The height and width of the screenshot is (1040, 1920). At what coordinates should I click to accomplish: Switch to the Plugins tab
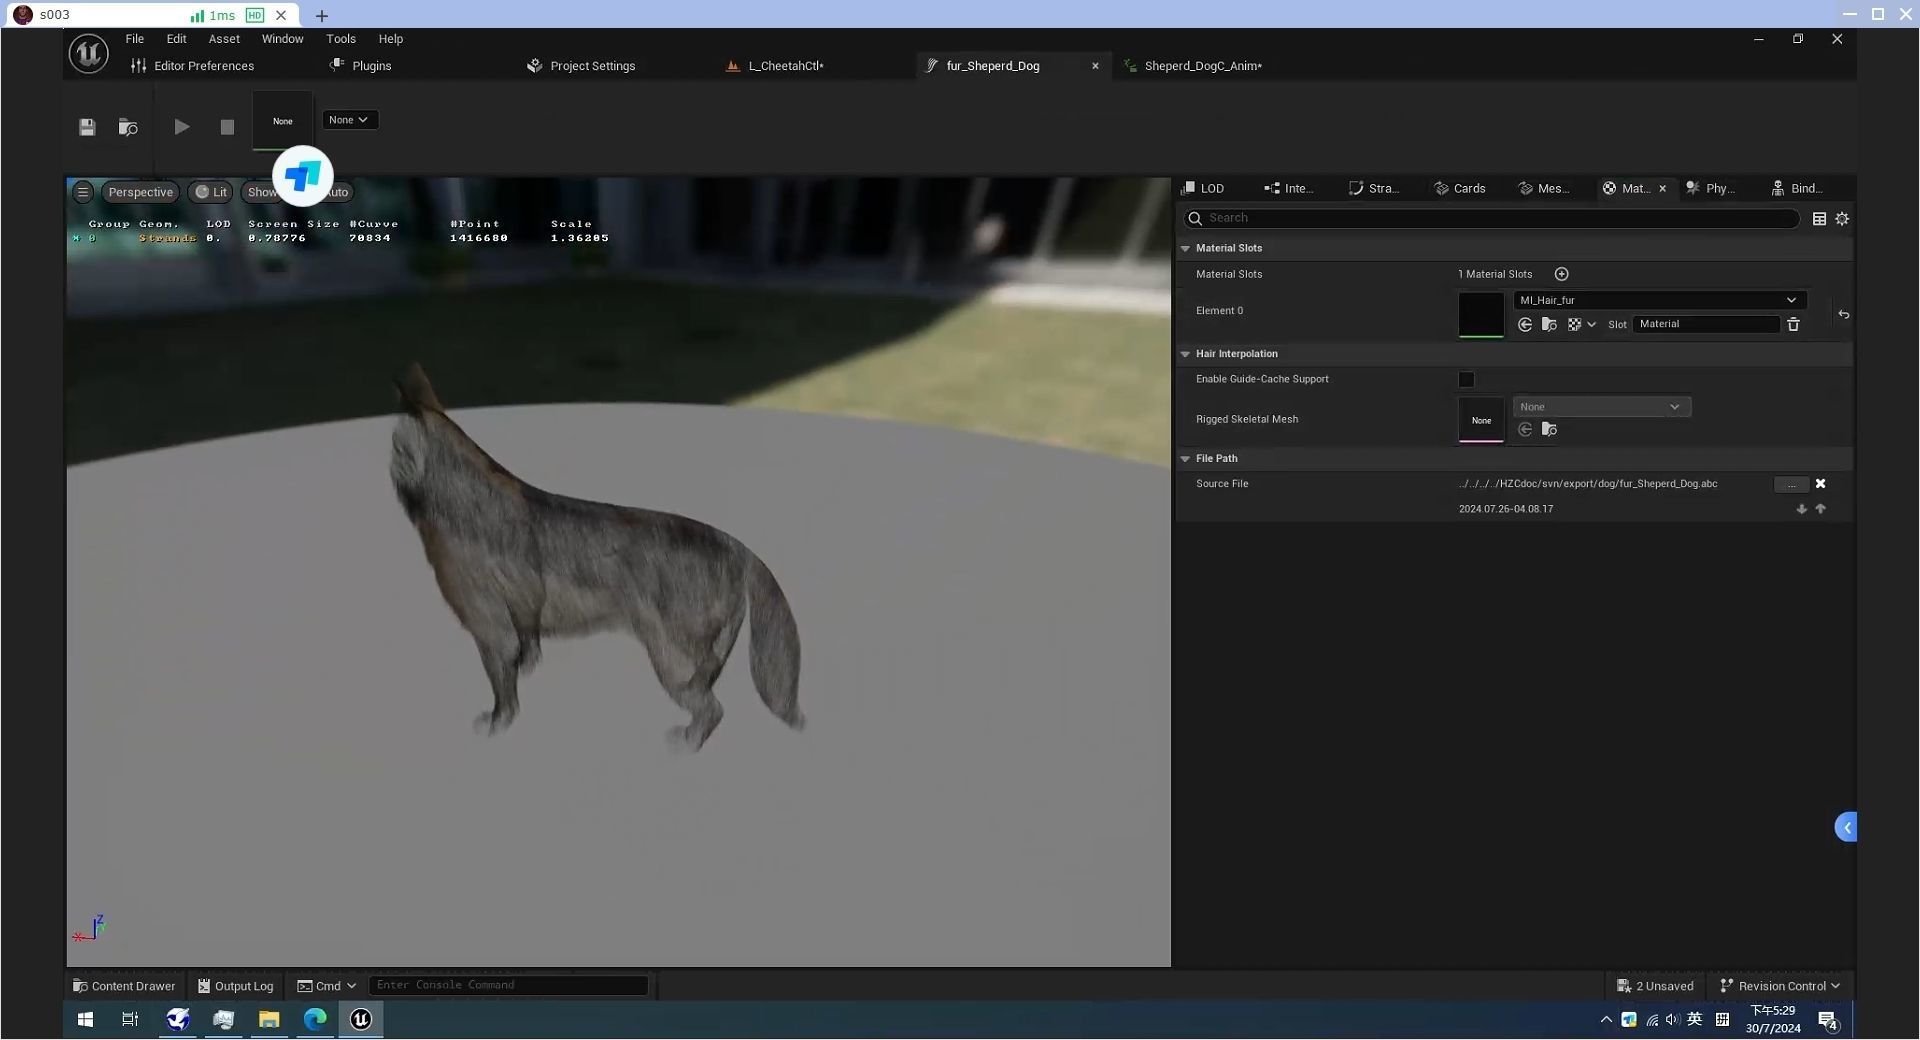tap(361, 66)
